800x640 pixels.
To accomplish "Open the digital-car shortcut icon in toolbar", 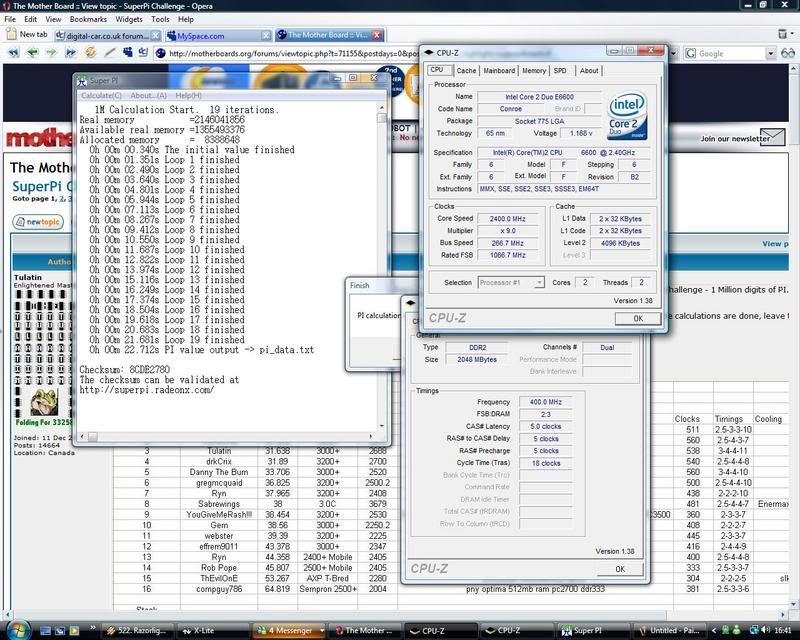I will 143,52.
